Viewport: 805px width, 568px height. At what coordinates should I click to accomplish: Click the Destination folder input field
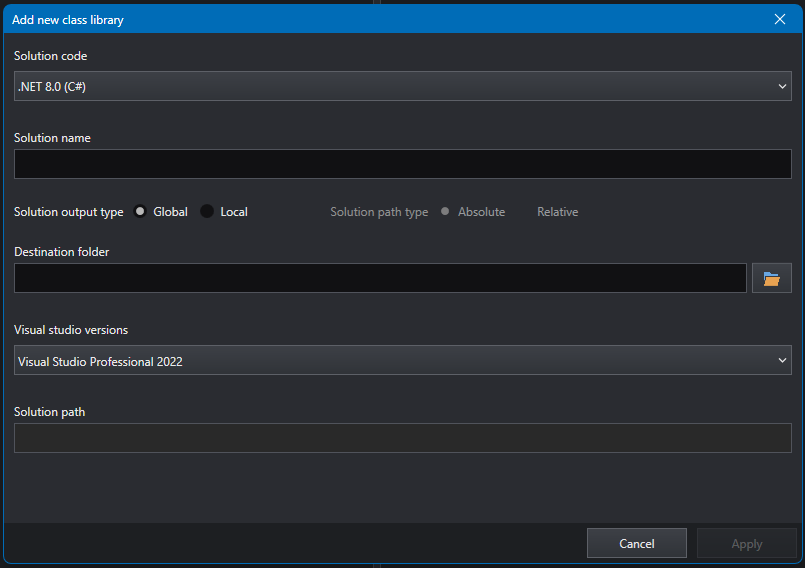click(x=380, y=278)
